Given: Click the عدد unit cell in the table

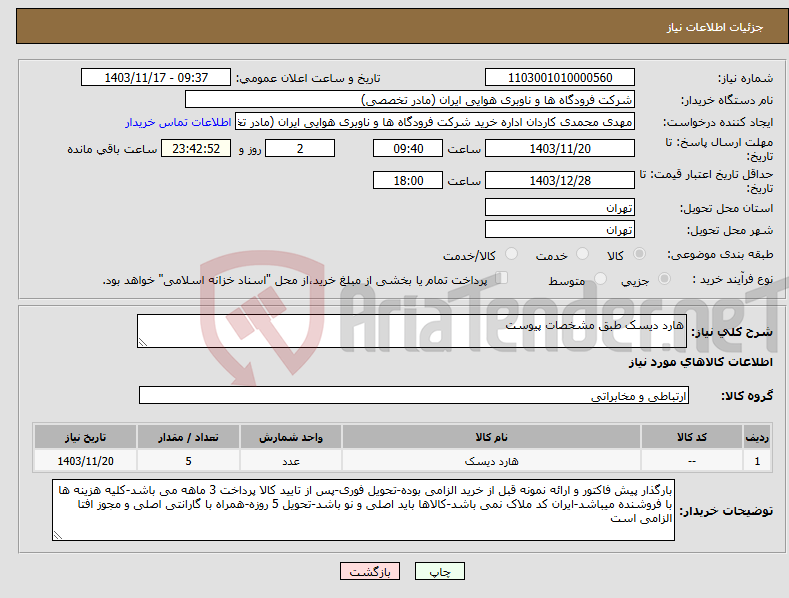Looking at the screenshot, I should (291, 461).
